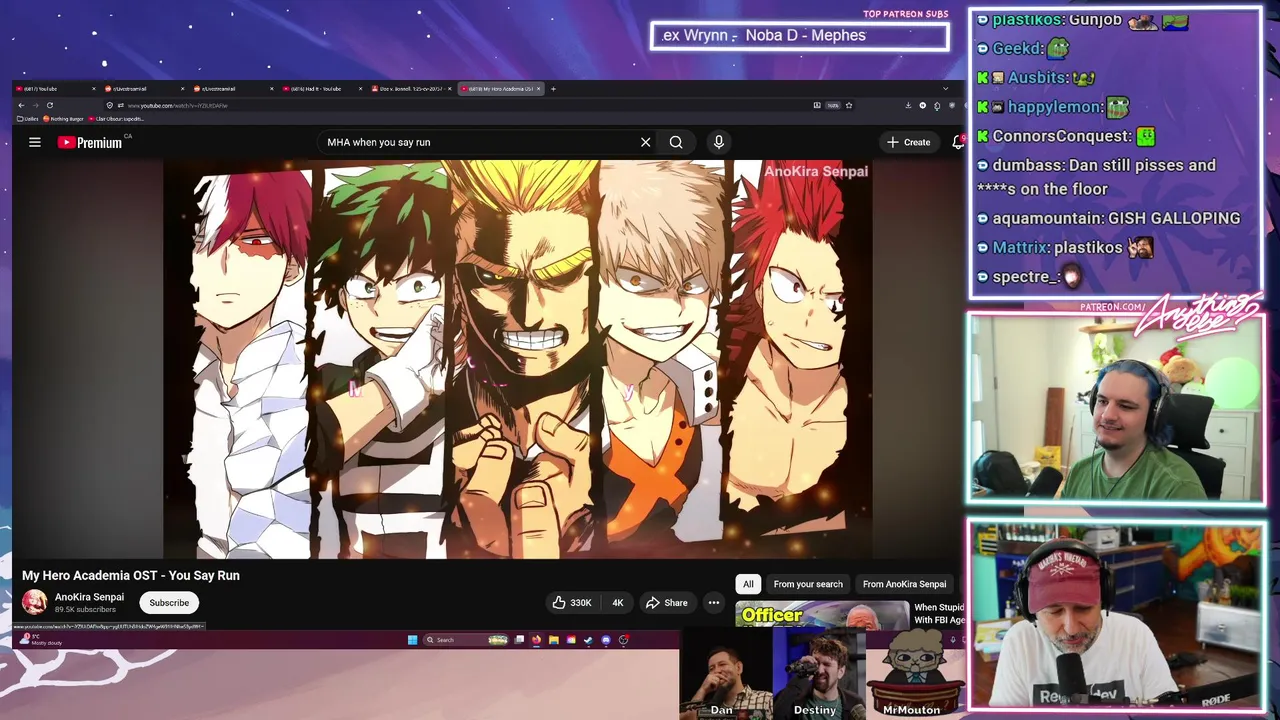Open more actions menu next to Share

[714, 602]
